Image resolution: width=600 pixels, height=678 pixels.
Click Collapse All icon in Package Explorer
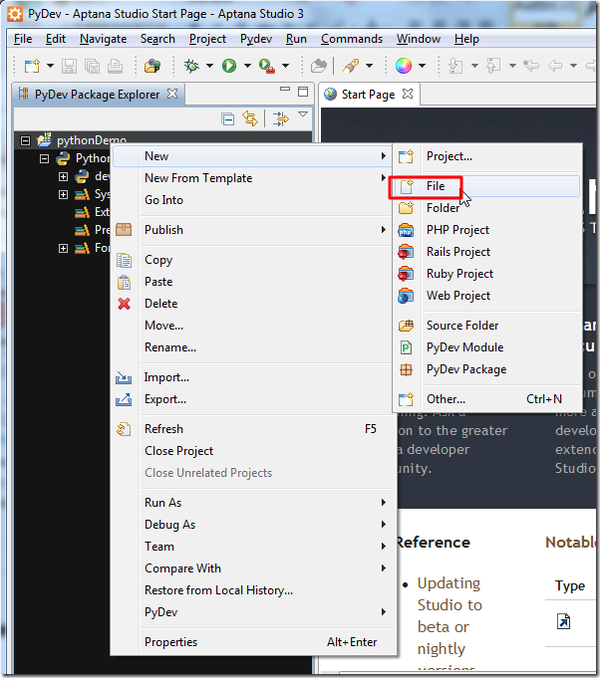coord(228,118)
